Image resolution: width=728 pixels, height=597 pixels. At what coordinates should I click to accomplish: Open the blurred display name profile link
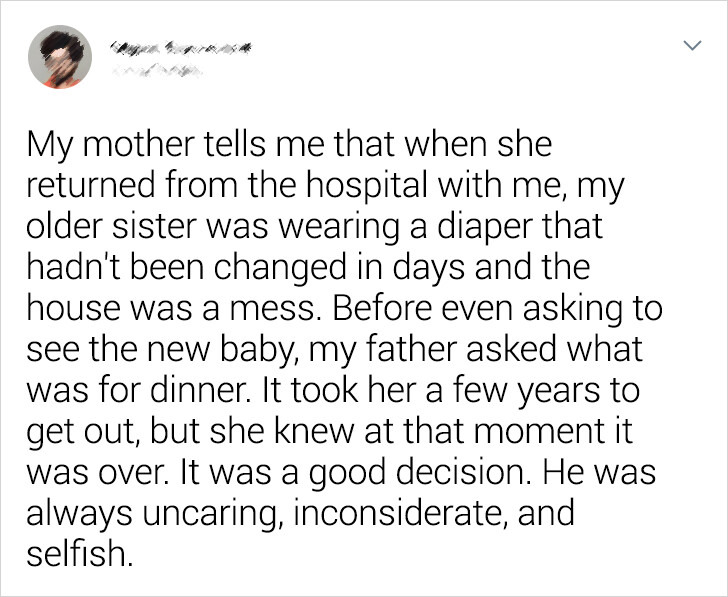(180, 47)
